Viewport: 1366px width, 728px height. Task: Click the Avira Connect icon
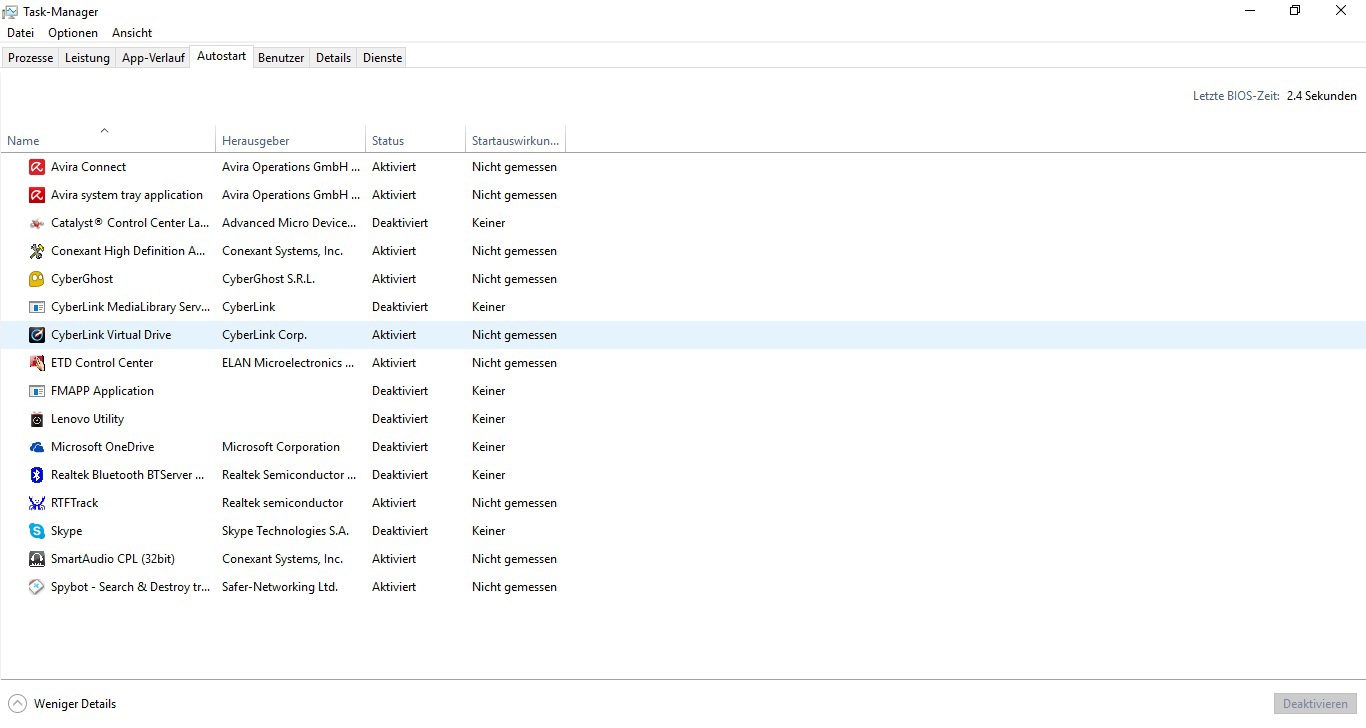click(37, 167)
